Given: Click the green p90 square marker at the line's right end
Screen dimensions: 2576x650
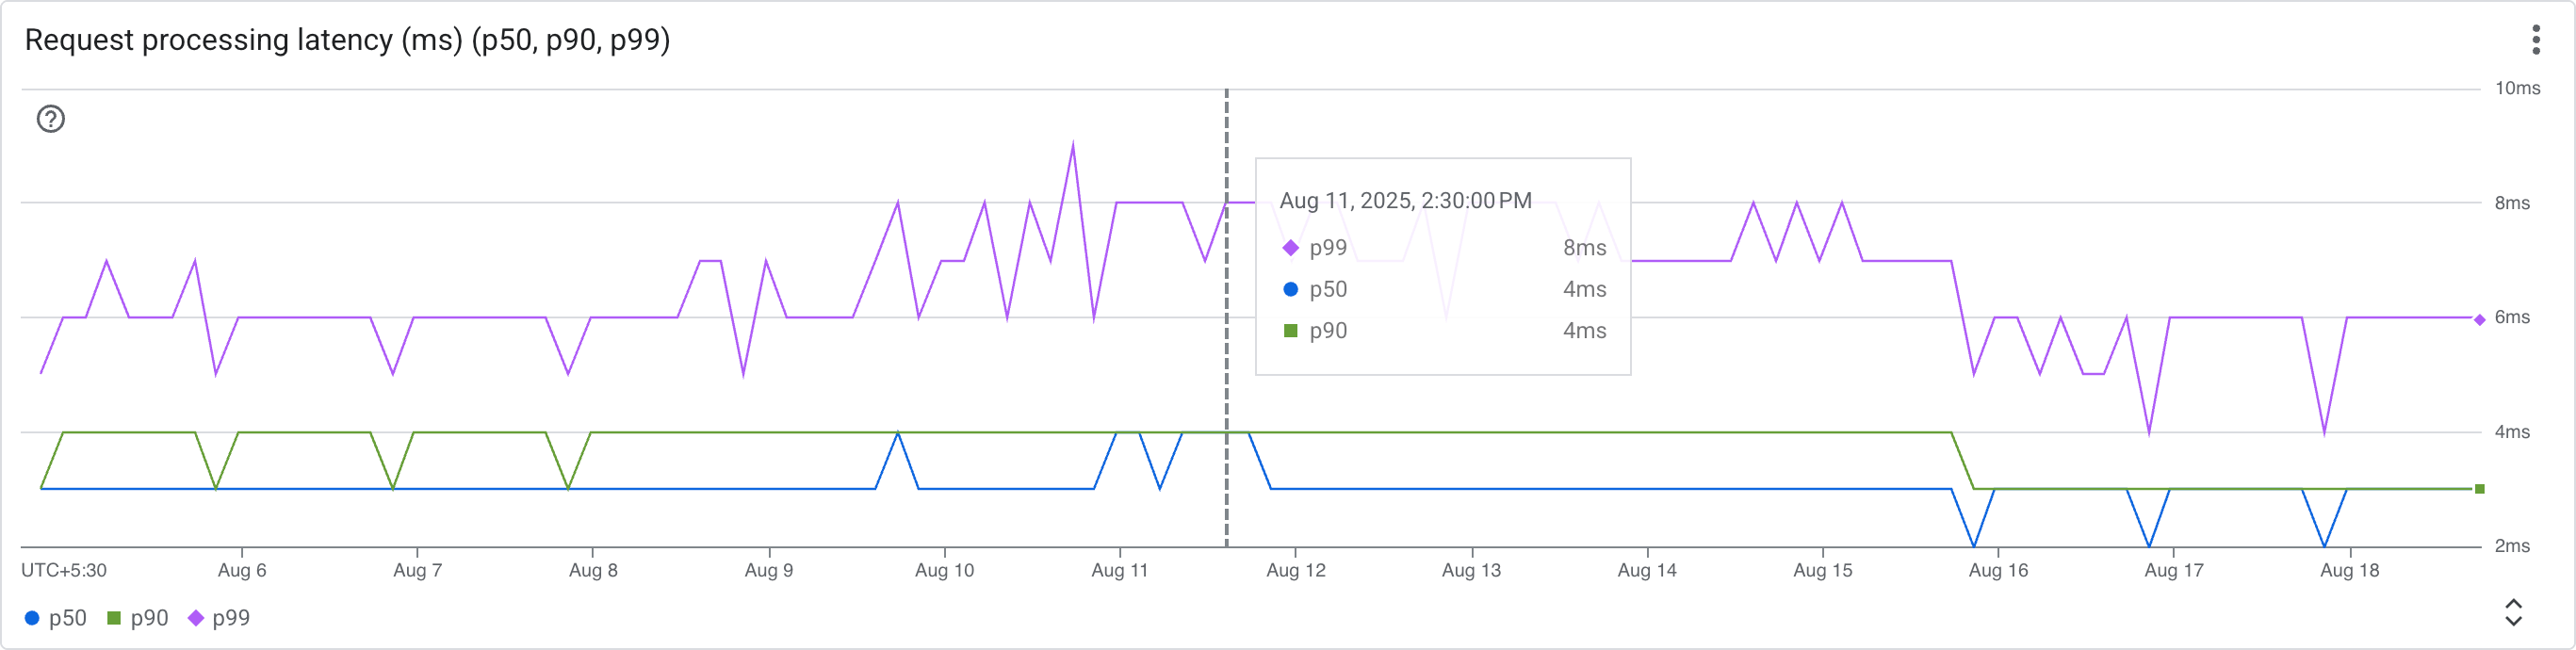Looking at the screenshot, I should [2479, 489].
